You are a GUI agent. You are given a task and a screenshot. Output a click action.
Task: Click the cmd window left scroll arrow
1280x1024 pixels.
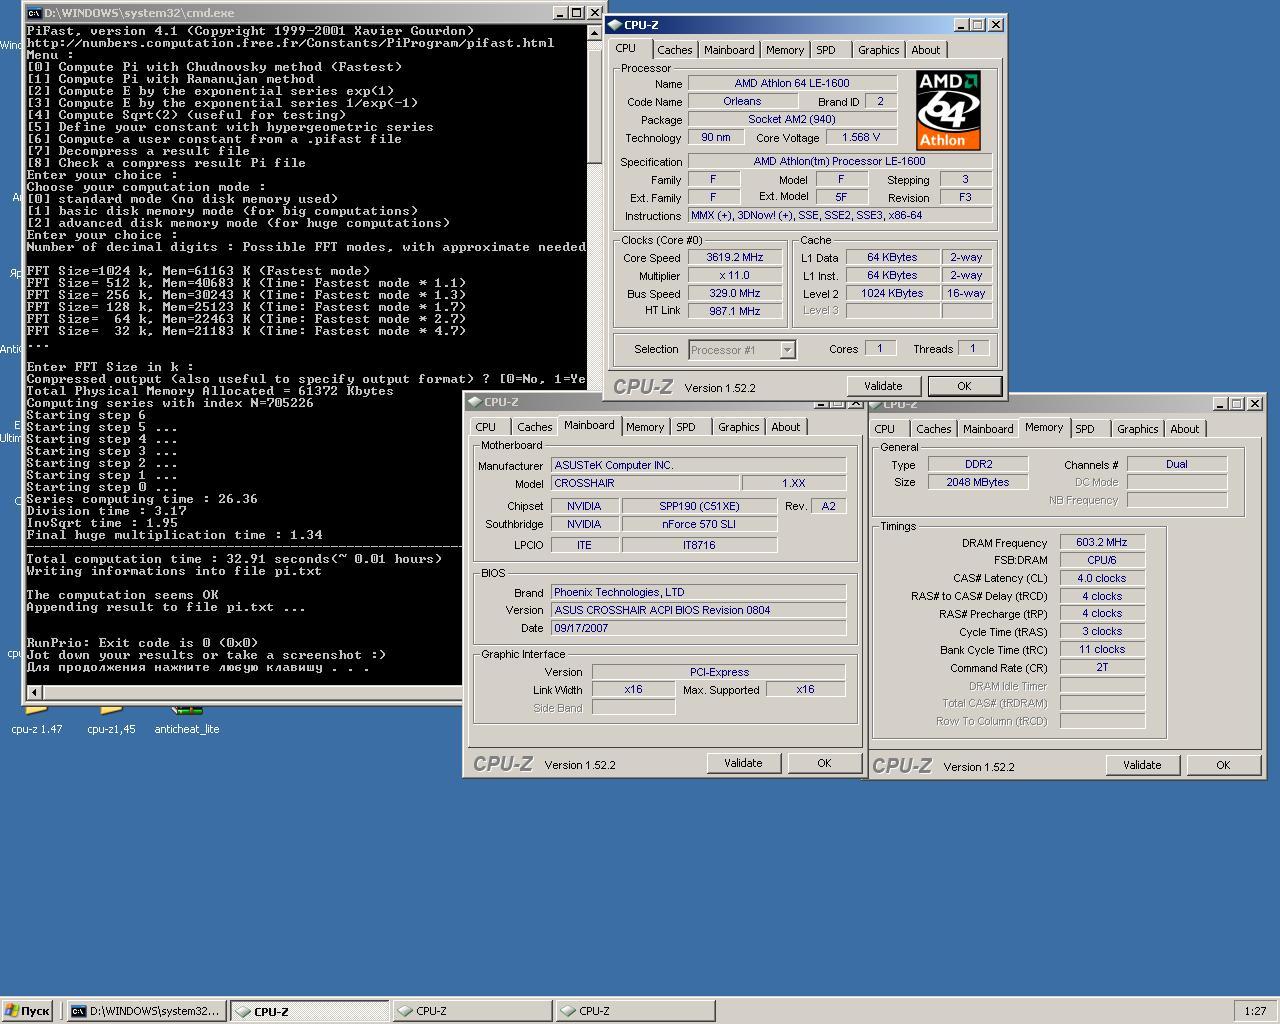pyautogui.click(x=34, y=692)
